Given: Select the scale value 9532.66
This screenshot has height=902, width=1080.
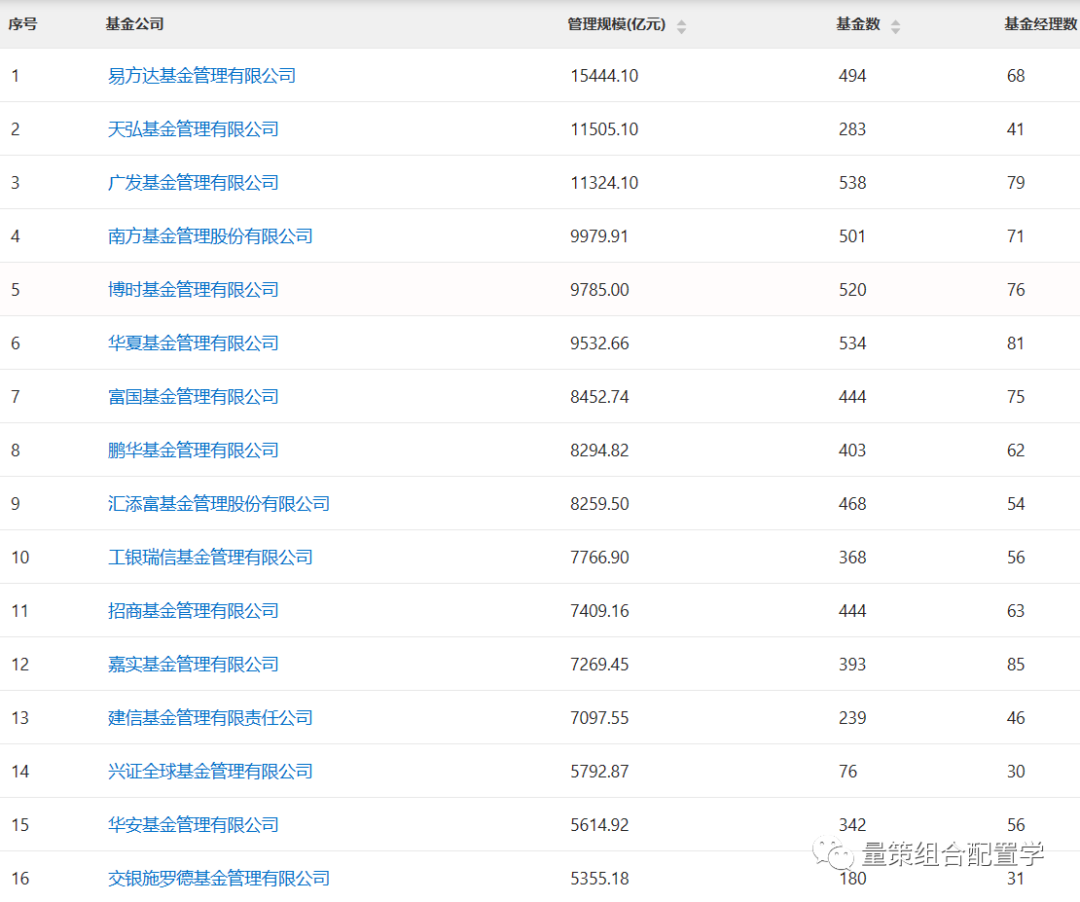Looking at the screenshot, I should (599, 344).
